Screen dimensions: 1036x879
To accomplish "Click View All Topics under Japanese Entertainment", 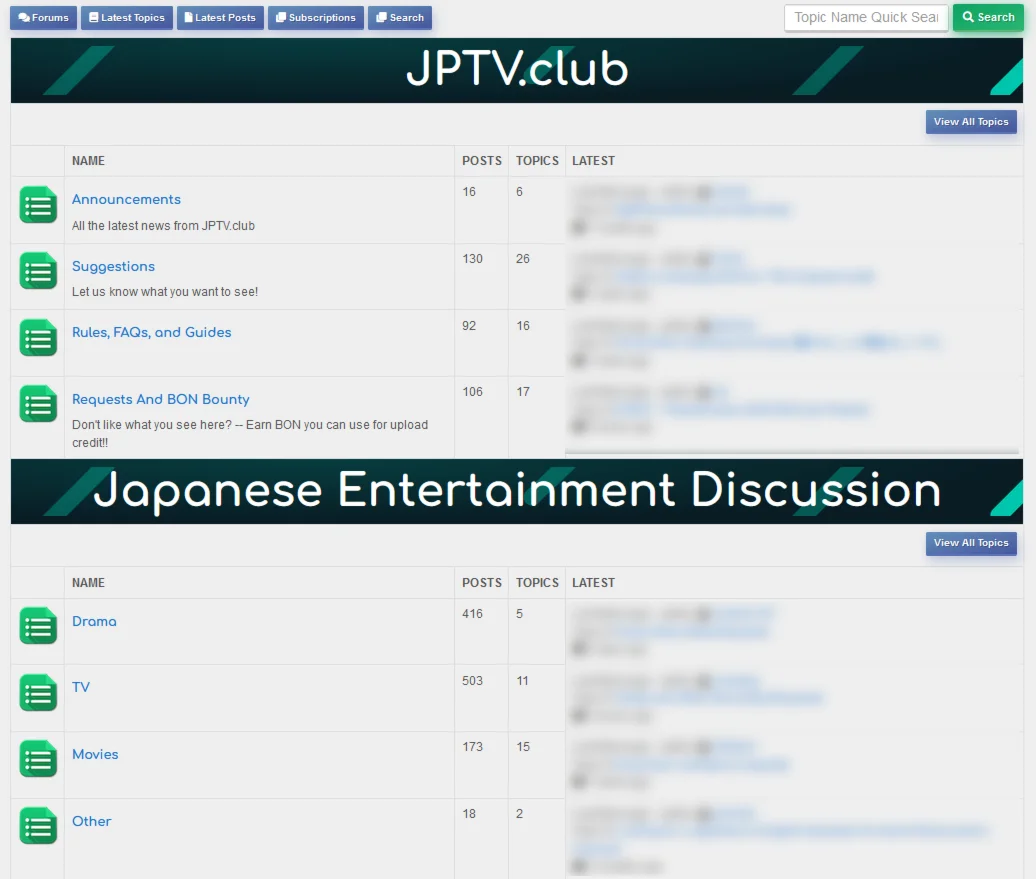I will (x=971, y=543).
